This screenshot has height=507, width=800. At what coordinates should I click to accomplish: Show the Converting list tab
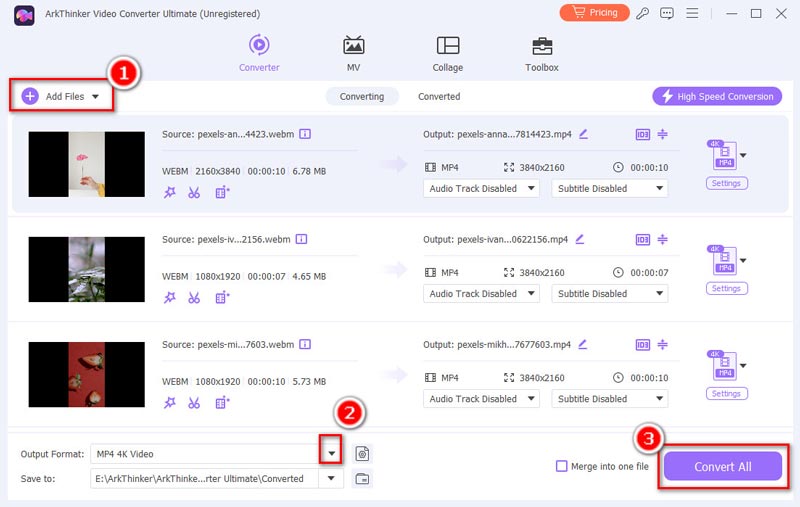362,96
